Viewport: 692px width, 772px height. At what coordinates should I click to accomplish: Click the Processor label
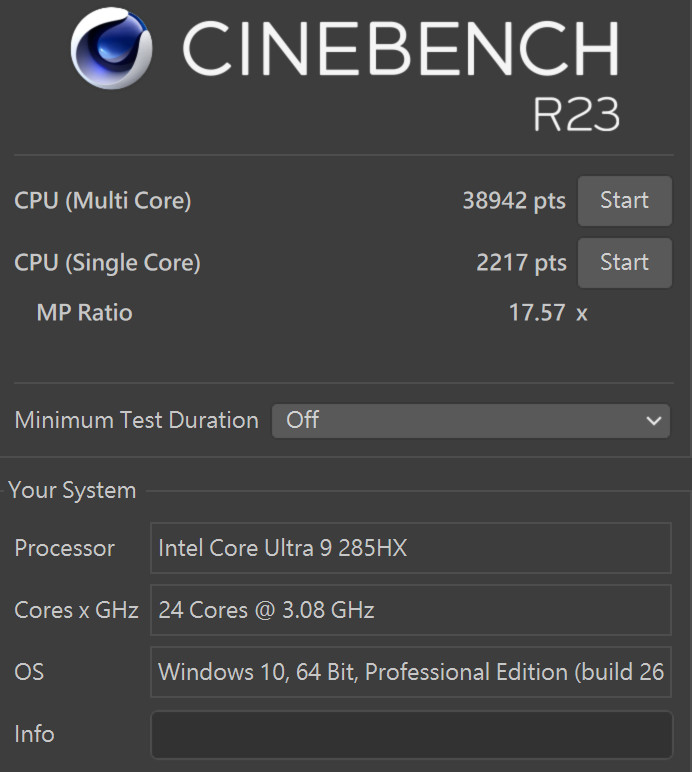pyautogui.click(x=64, y=548)
